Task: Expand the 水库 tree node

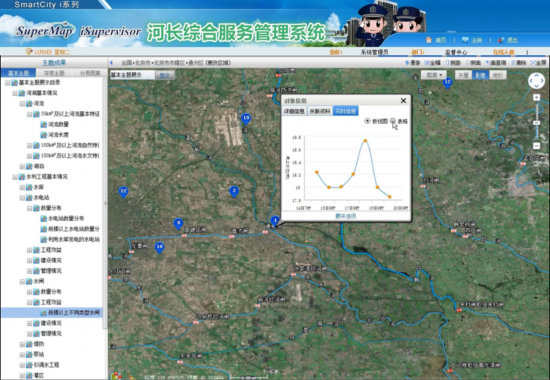Action: [x=22, y=187]
